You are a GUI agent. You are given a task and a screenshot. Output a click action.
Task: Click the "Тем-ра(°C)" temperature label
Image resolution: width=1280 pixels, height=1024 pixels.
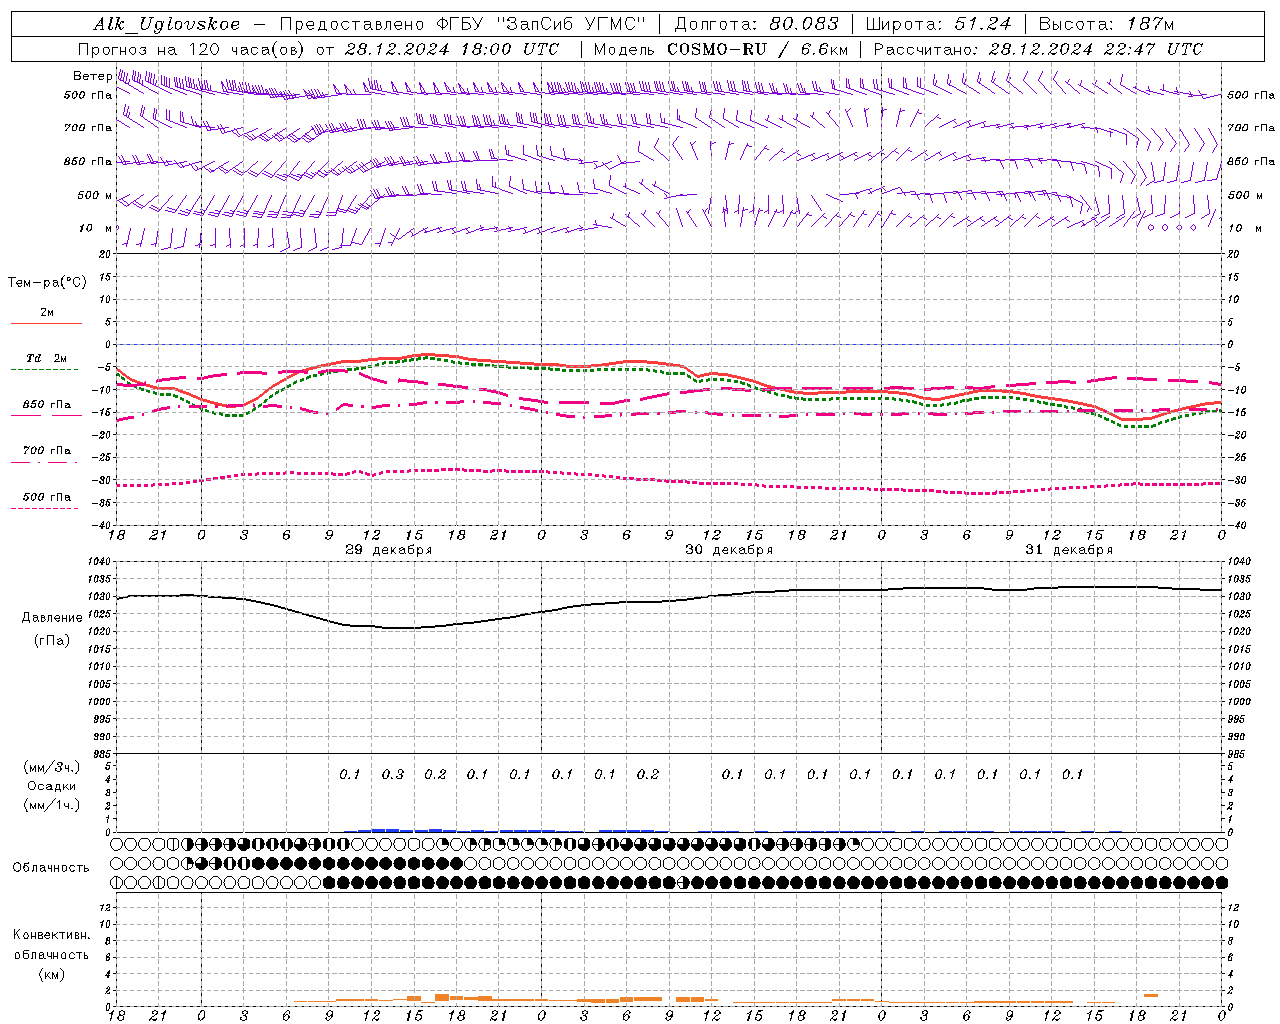[47, 283]
